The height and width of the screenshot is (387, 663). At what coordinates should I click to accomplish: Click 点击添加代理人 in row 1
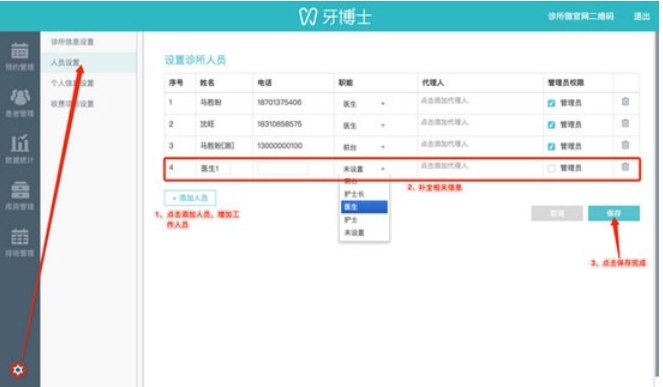tap(444, 101)
